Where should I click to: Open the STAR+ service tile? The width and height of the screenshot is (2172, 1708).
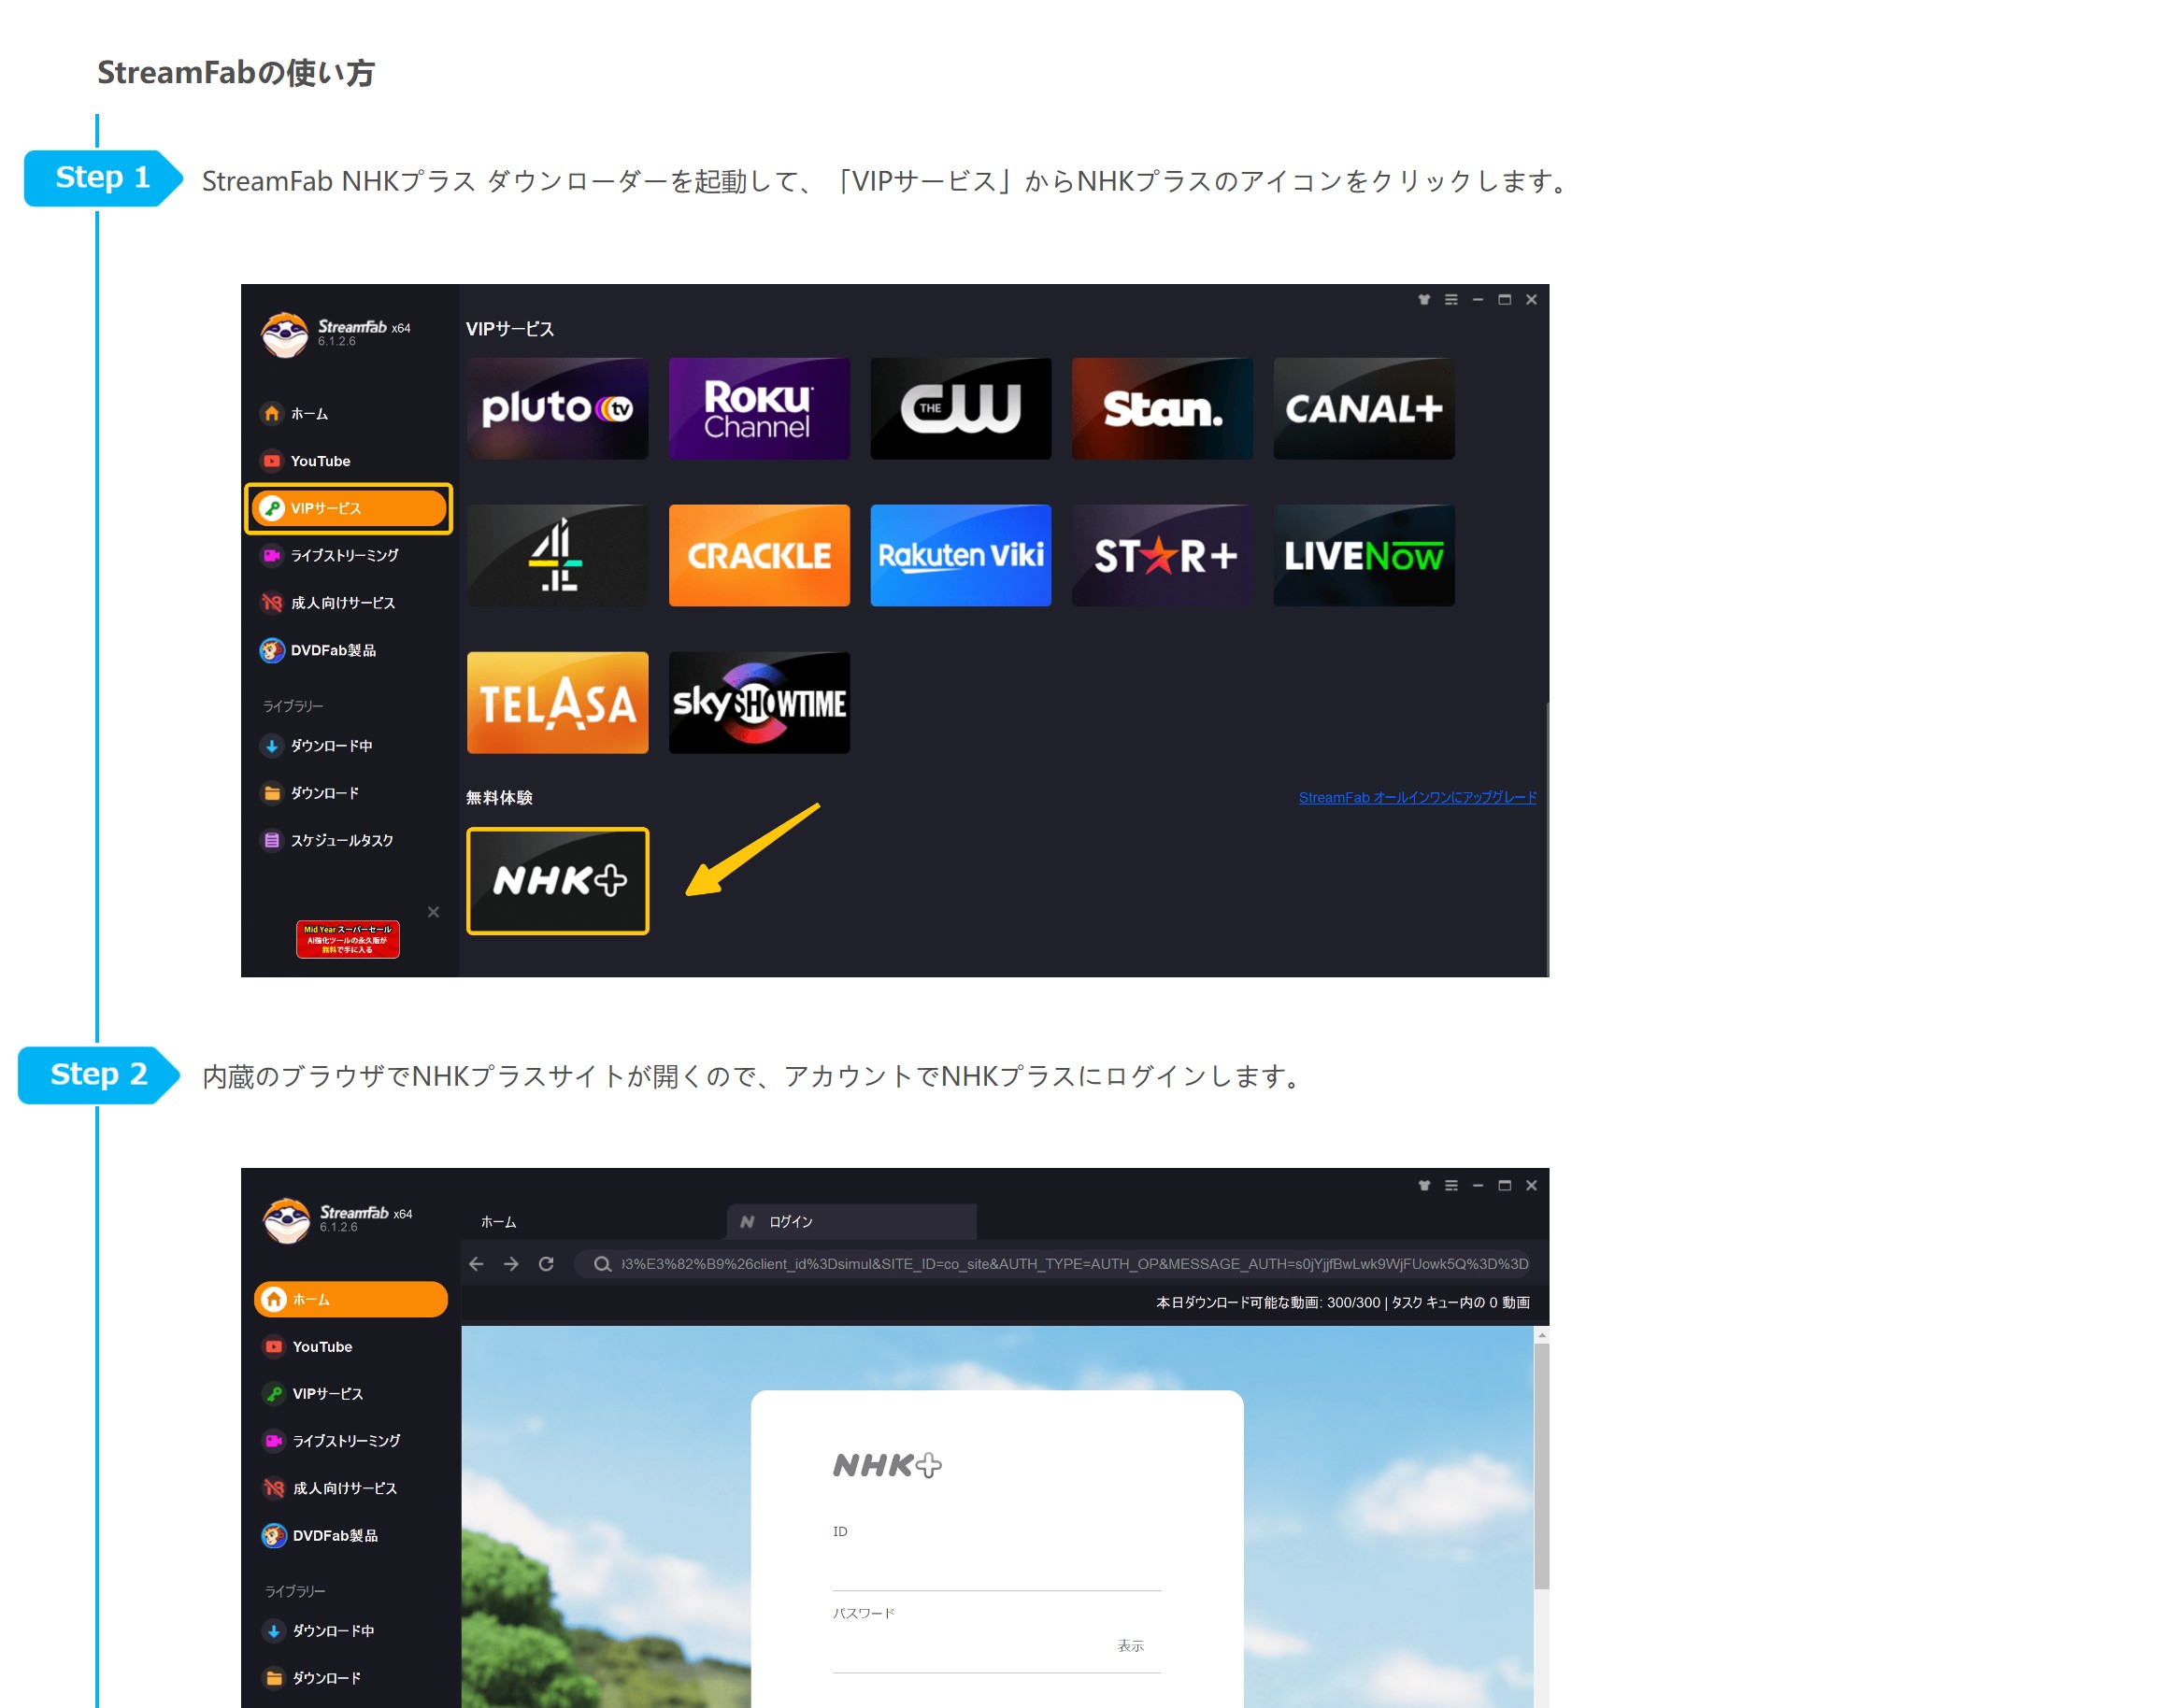tap(1162, 555)
